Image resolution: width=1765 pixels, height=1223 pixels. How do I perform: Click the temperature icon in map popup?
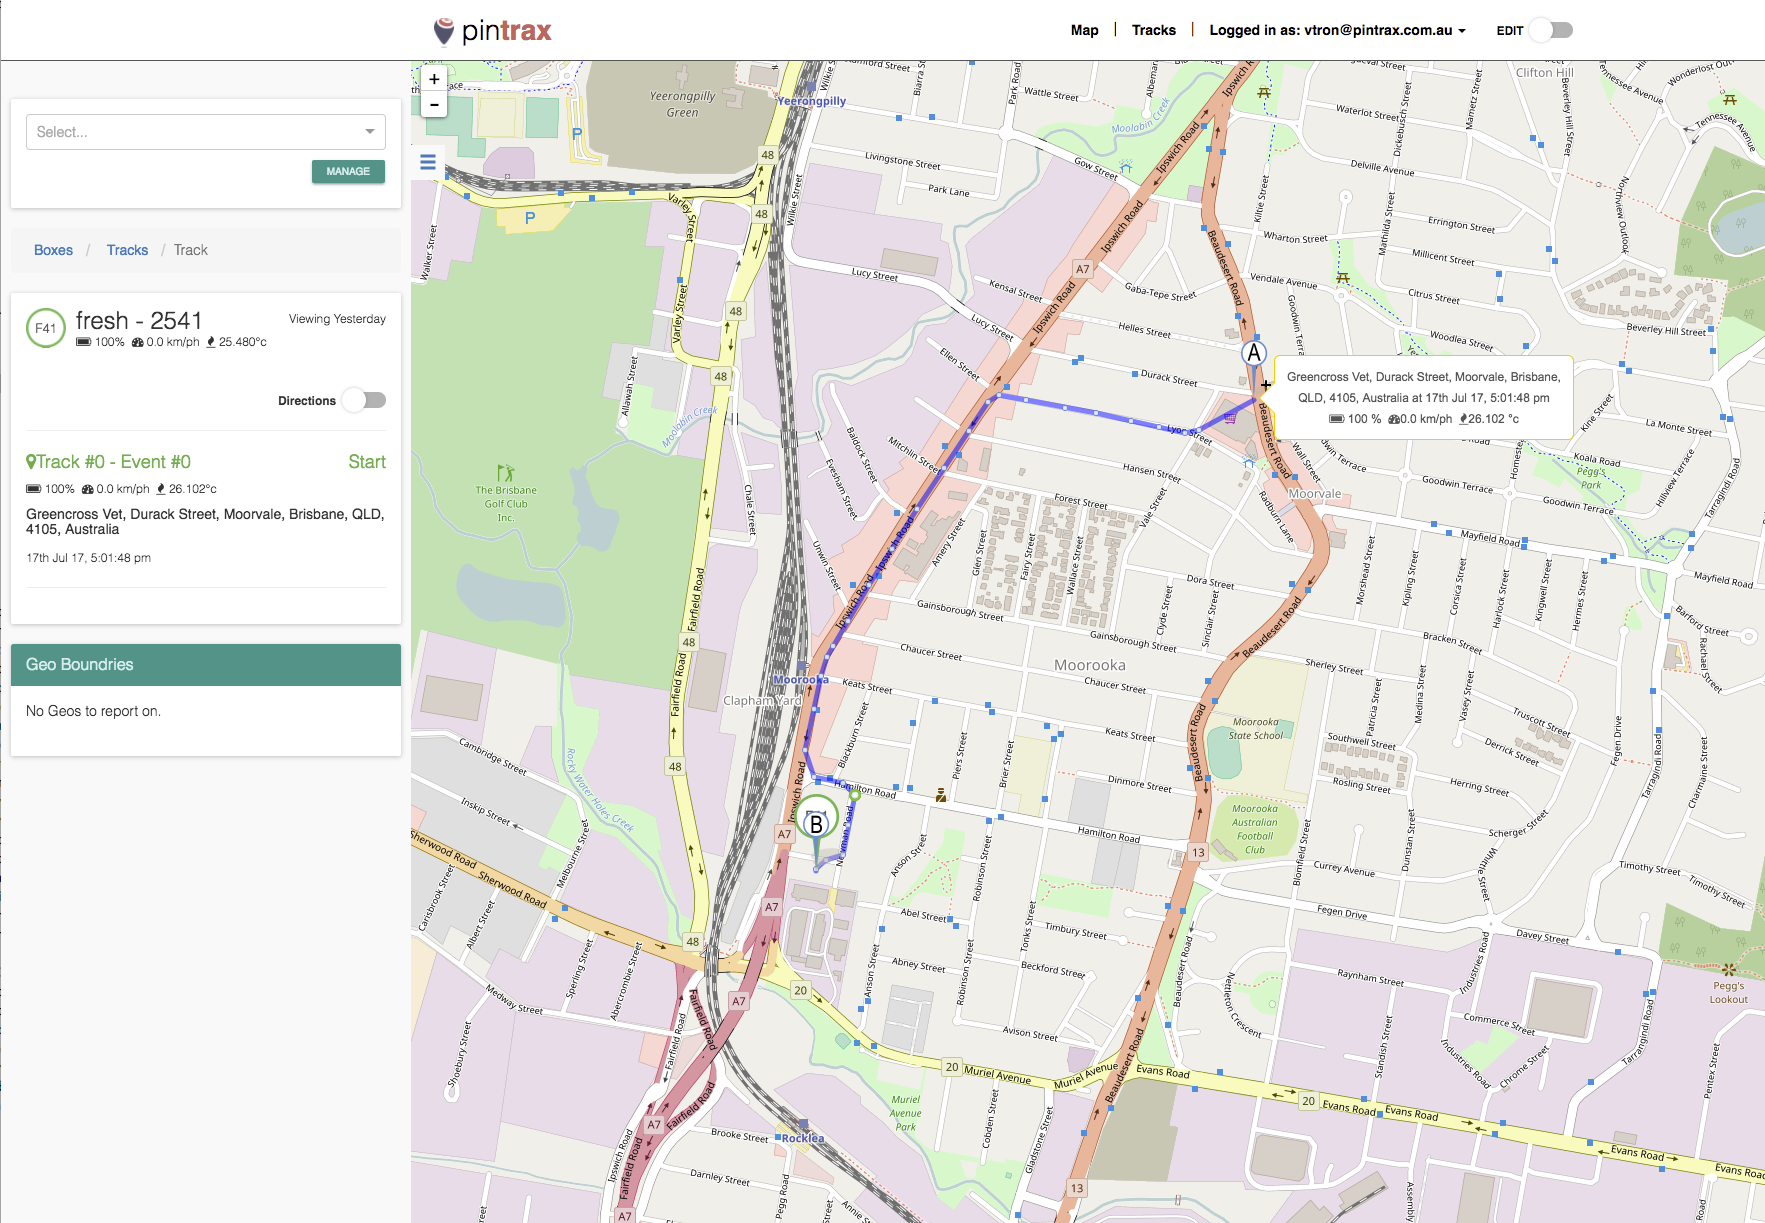point(1464,419)
